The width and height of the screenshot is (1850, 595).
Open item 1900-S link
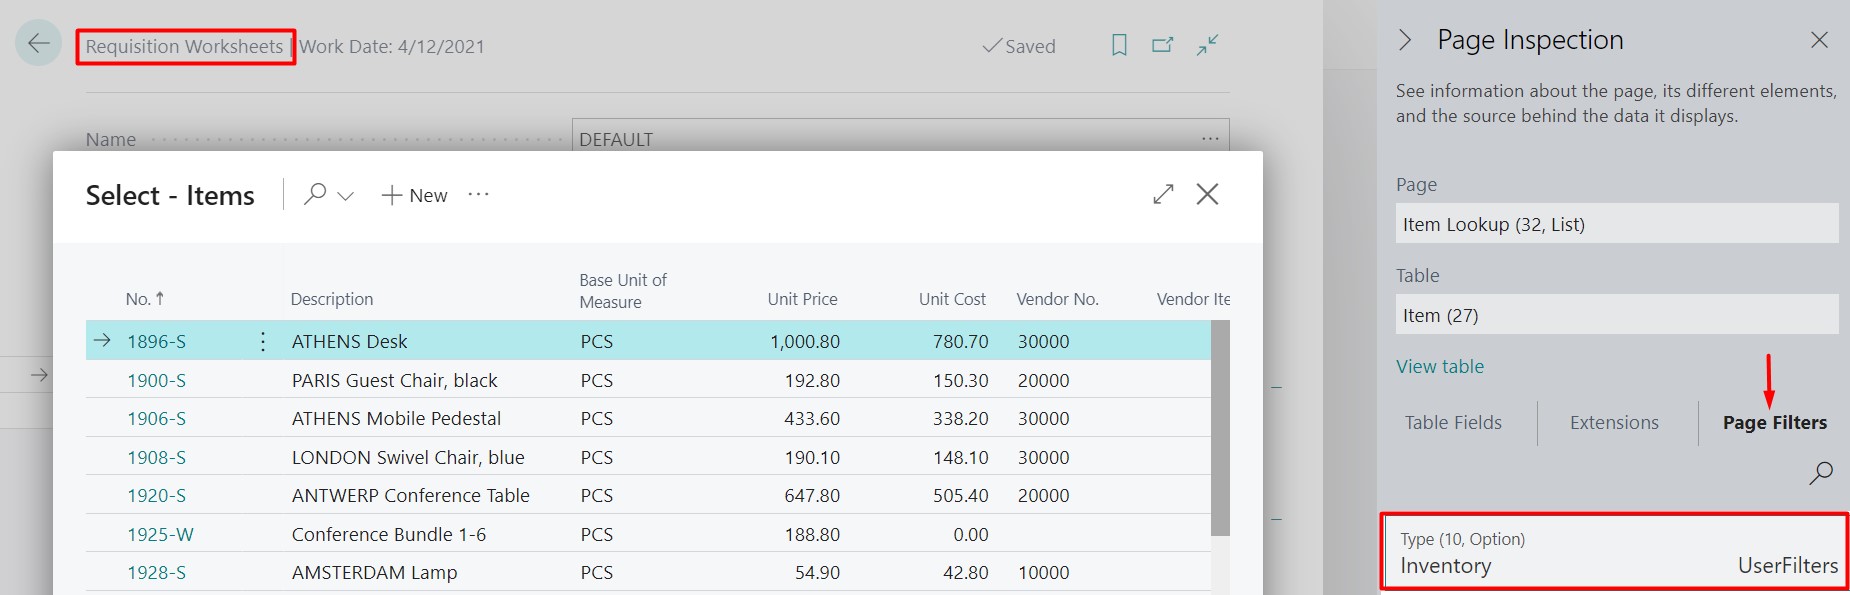[157, 381]
